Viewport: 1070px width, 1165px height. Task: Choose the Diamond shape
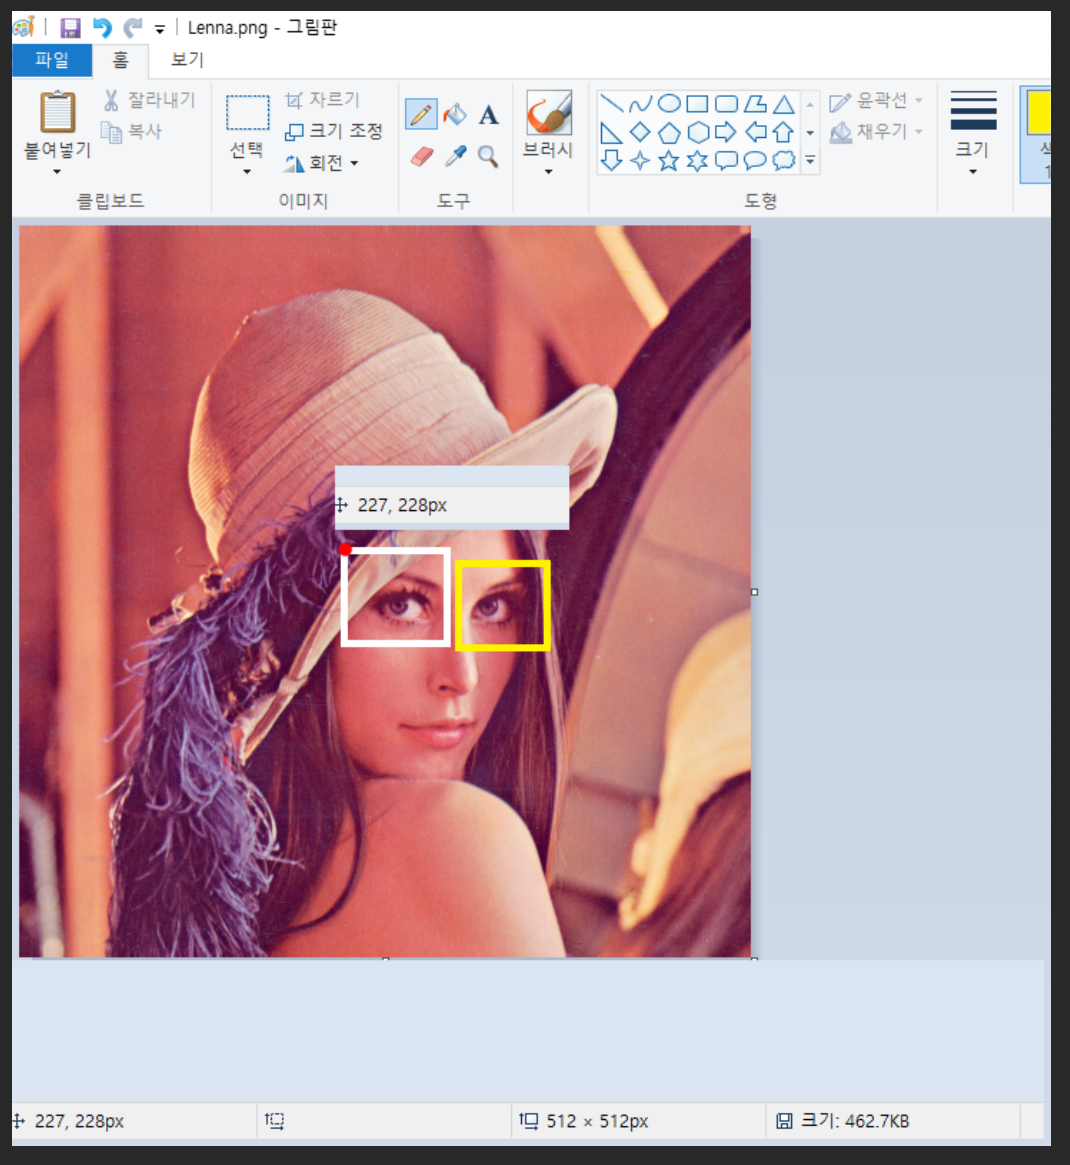640,133
